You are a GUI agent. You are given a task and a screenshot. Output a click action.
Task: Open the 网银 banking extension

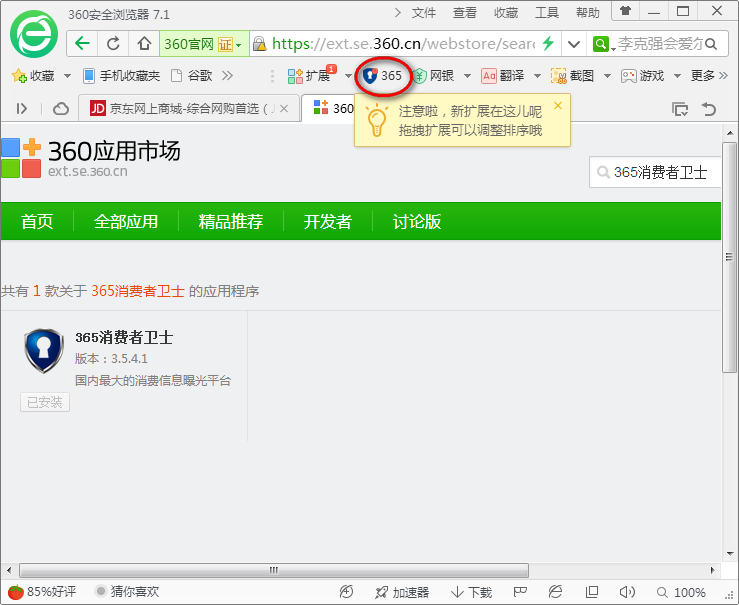click(434, 75)
